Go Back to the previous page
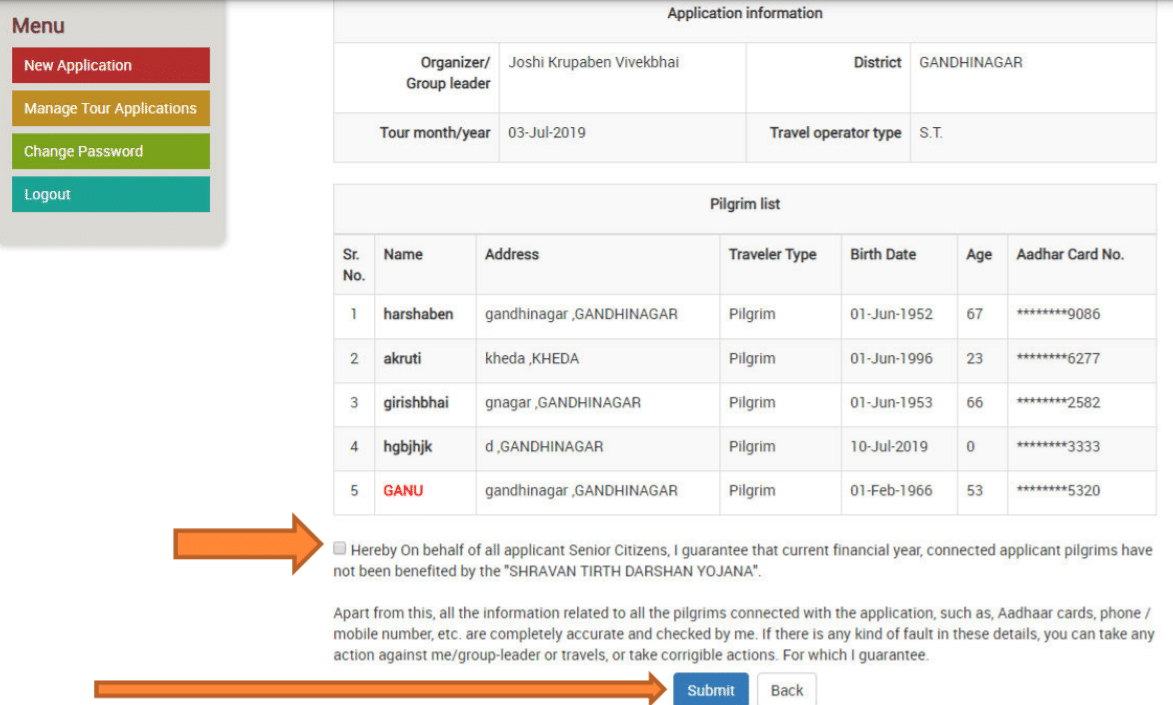Image resolution: width=1173 pixels, height=705 pixels. (787, 690)
